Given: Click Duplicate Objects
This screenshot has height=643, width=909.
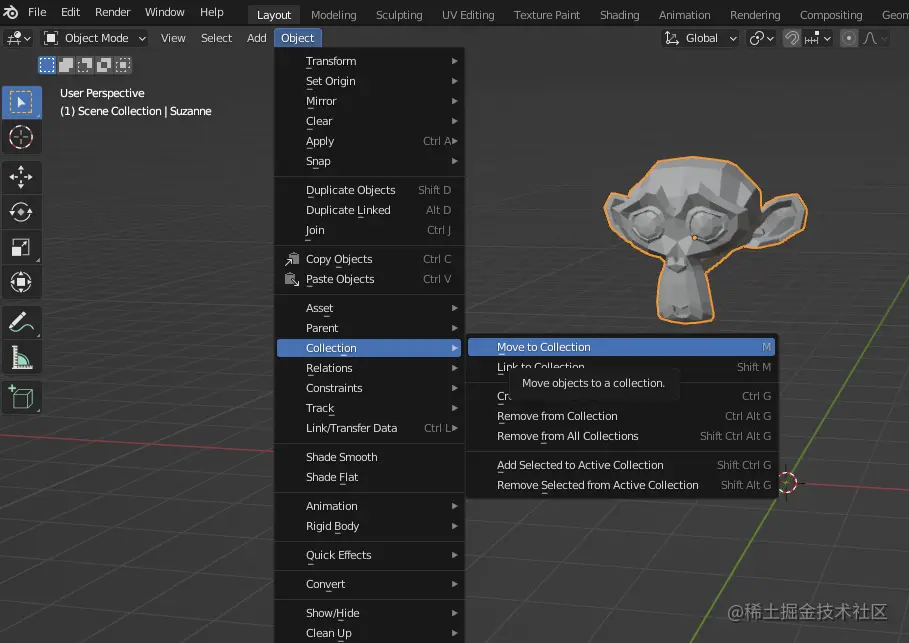Looking at the screenshot, I should pos(369,190).
